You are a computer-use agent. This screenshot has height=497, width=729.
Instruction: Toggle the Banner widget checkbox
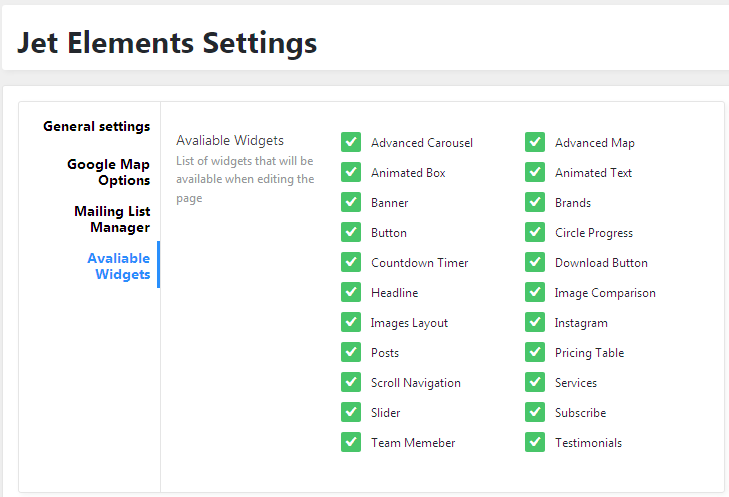351,202
